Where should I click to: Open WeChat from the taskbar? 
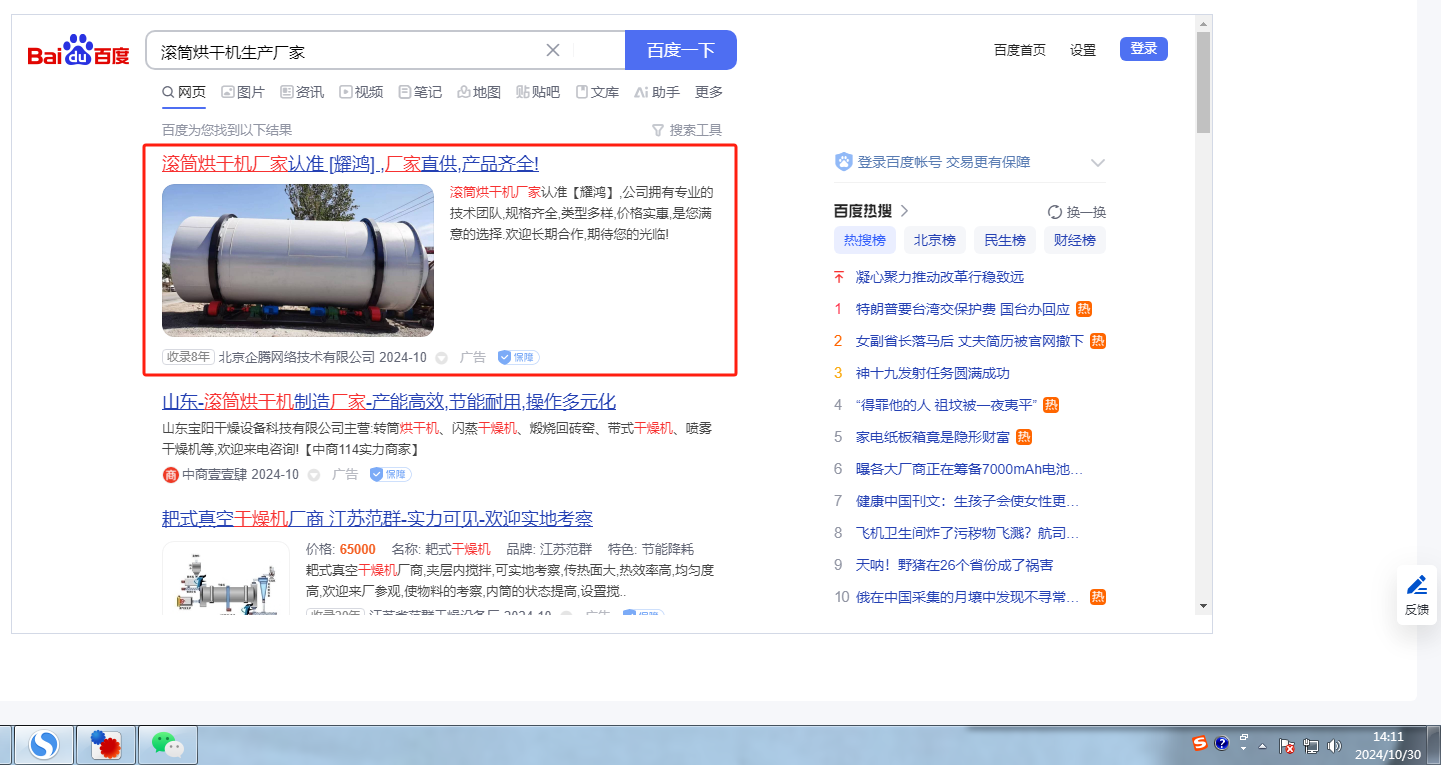167,745
